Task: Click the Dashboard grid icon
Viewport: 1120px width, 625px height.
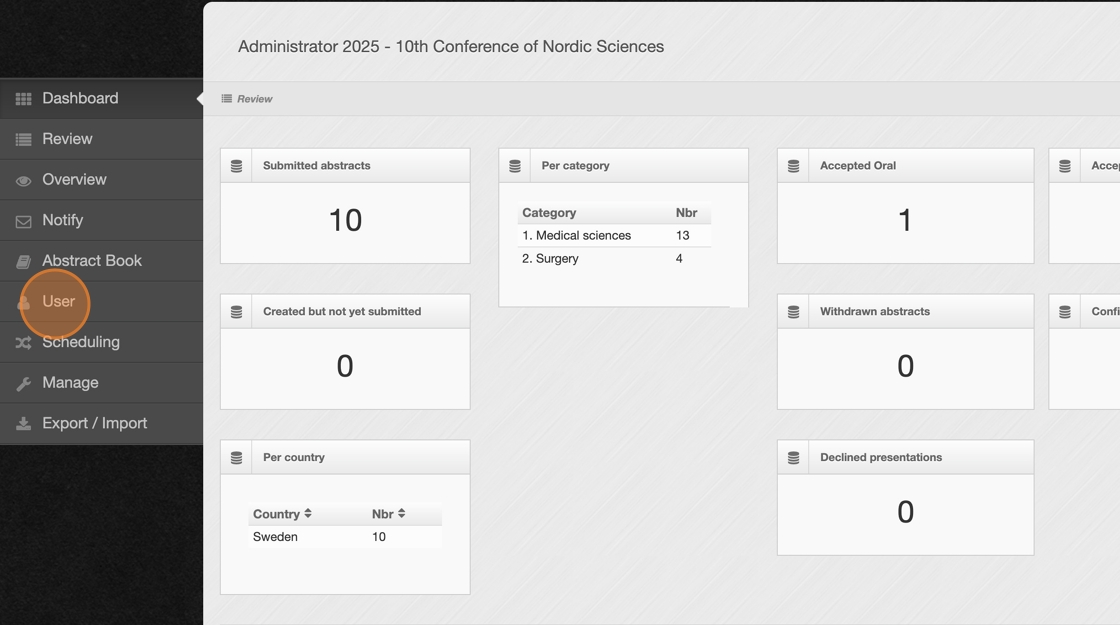Action: (x=23, y=99)
